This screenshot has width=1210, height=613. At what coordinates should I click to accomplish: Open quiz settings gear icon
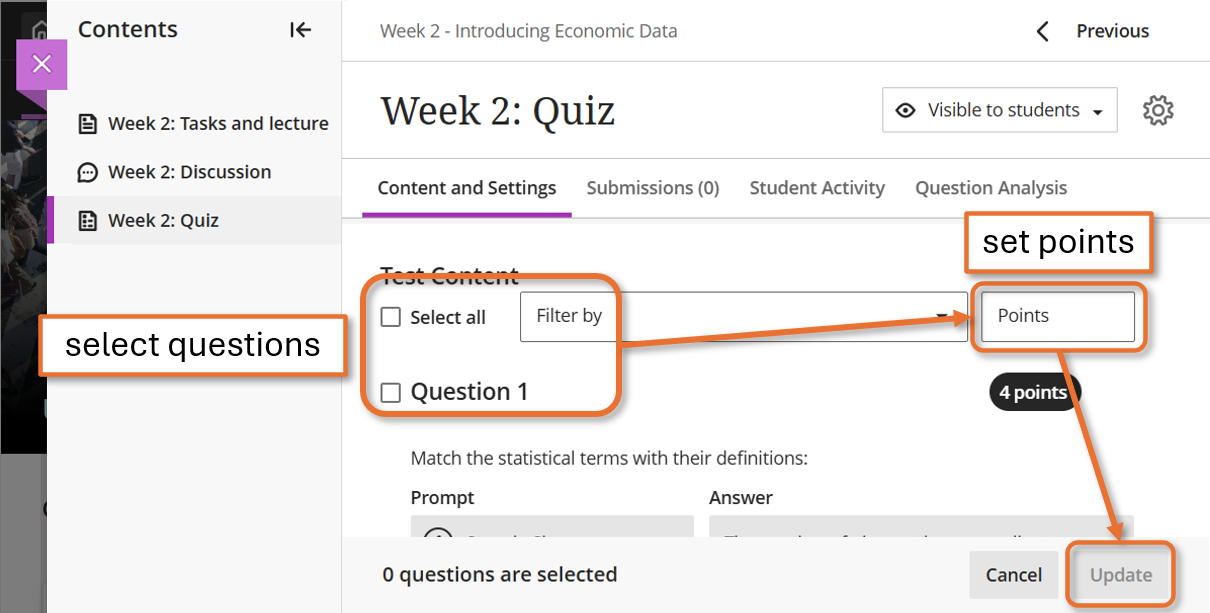point(1158,110)
